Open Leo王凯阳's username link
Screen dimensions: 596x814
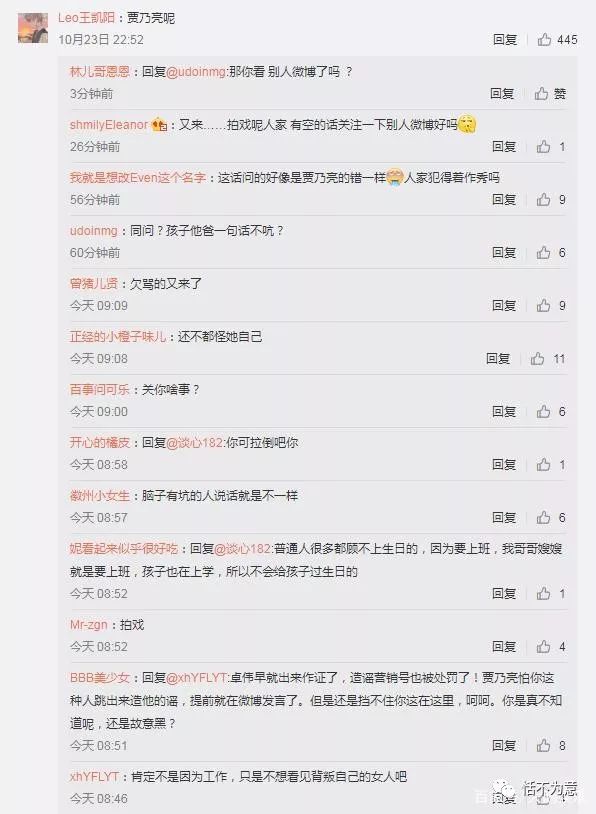click(86, 18)
